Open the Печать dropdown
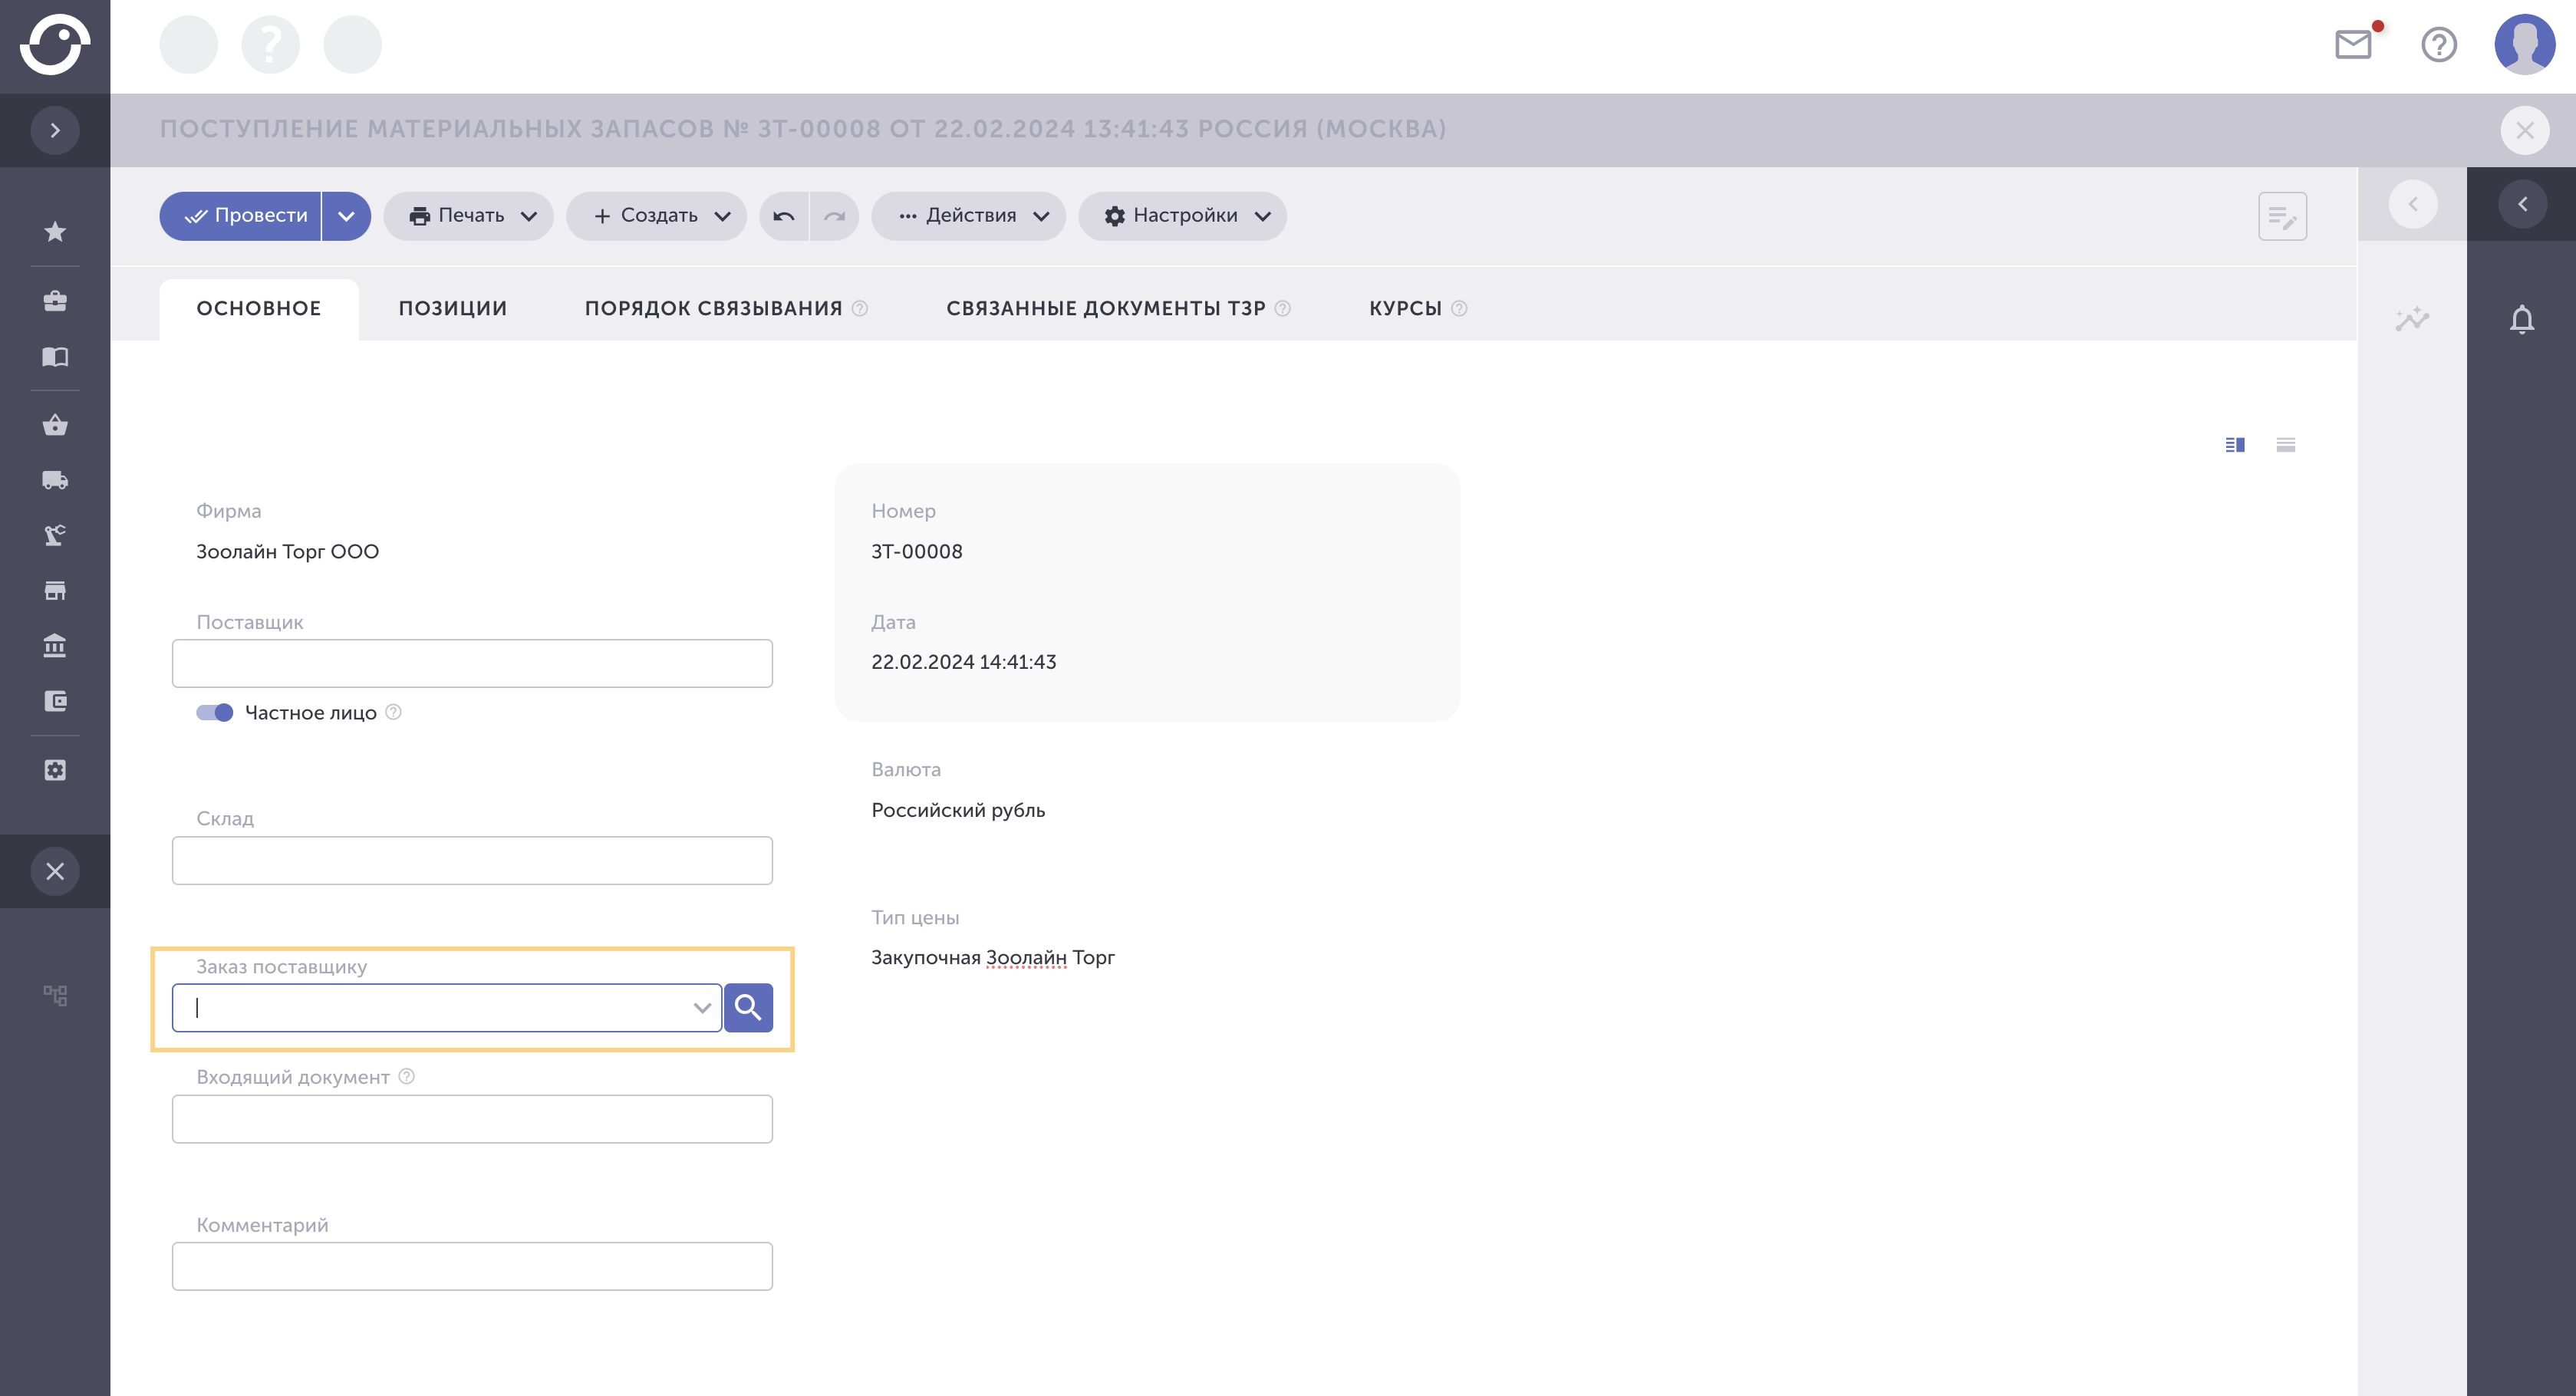Screen dimensions: 2576x1396 point(468,216)
